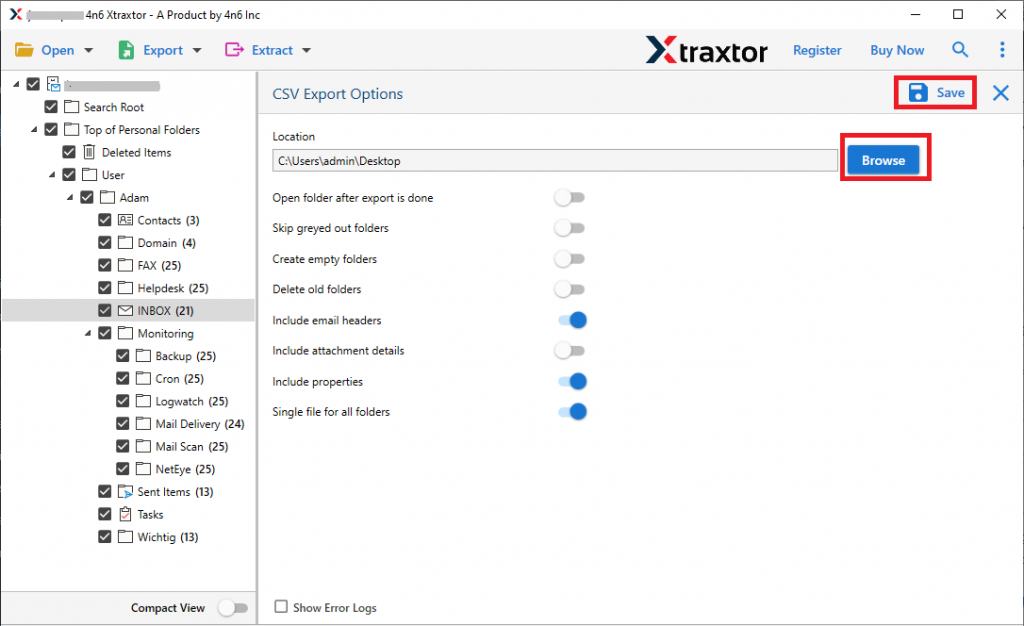The height and width of the screenshot is (626, 1024).
Task: Check the Show Error Logs checkbox
Action: click(281, 607)
